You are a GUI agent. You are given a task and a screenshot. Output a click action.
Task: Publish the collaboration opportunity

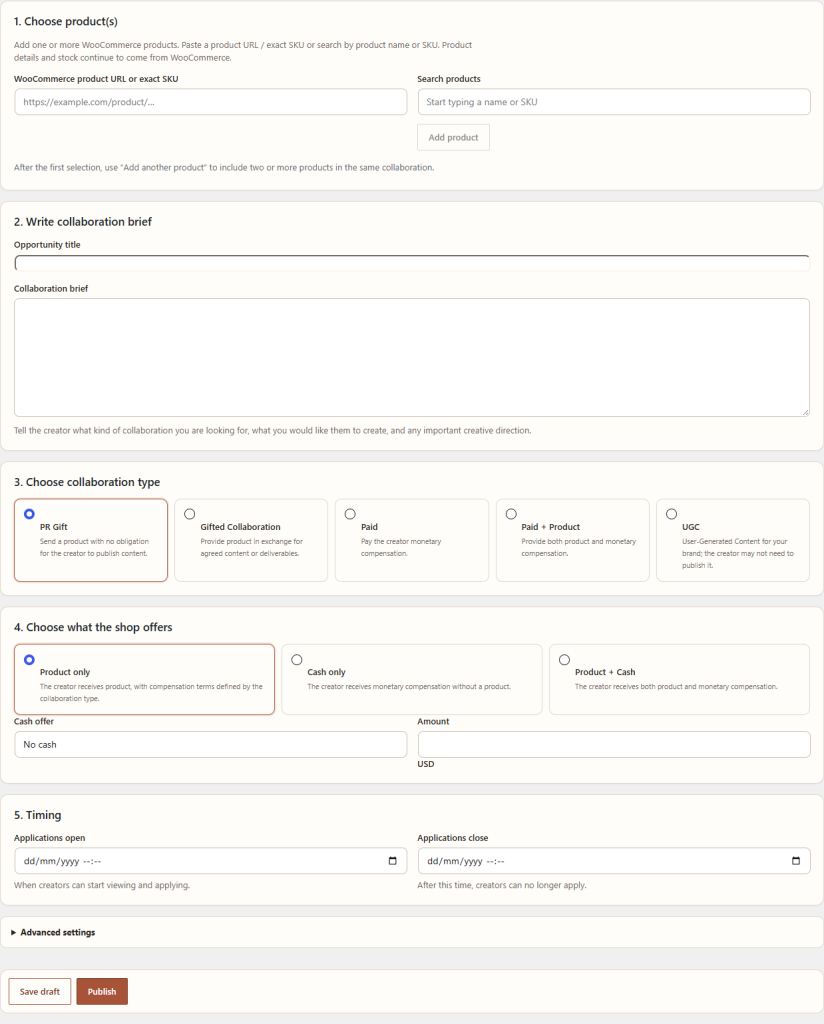[102, 991]
